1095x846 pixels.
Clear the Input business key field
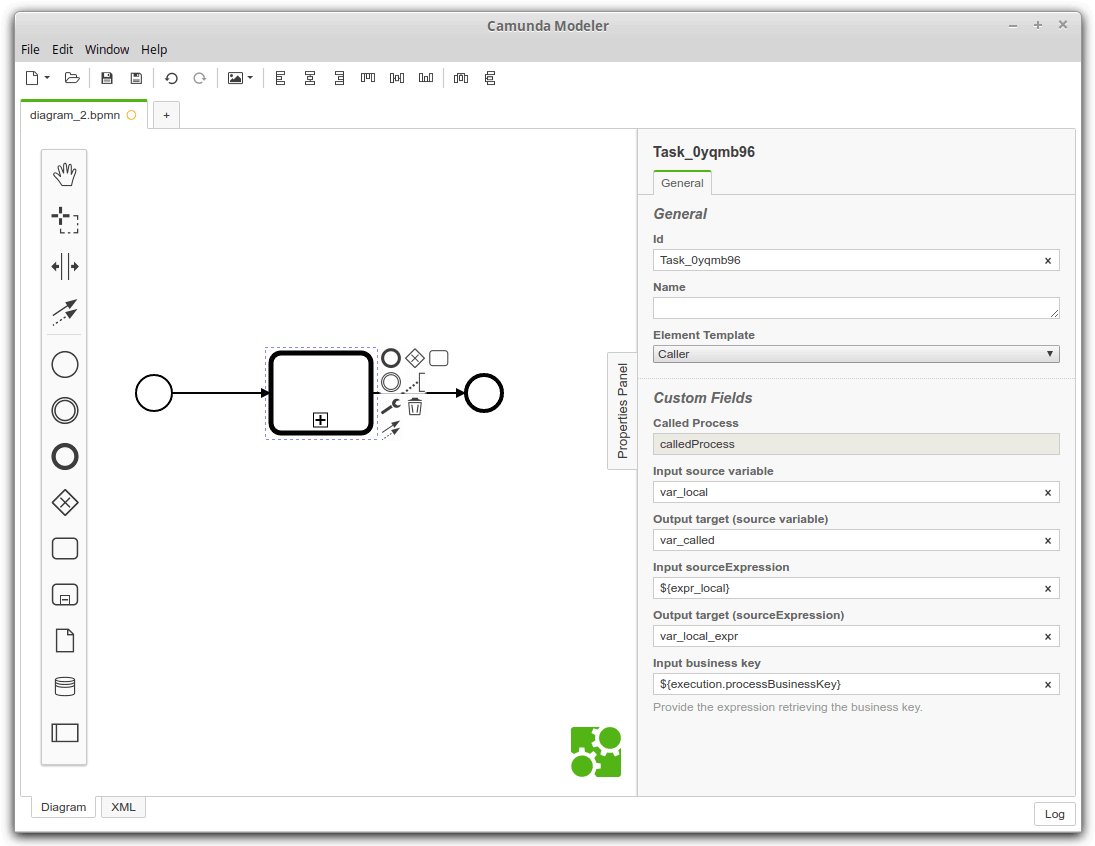pos(1048,685)
